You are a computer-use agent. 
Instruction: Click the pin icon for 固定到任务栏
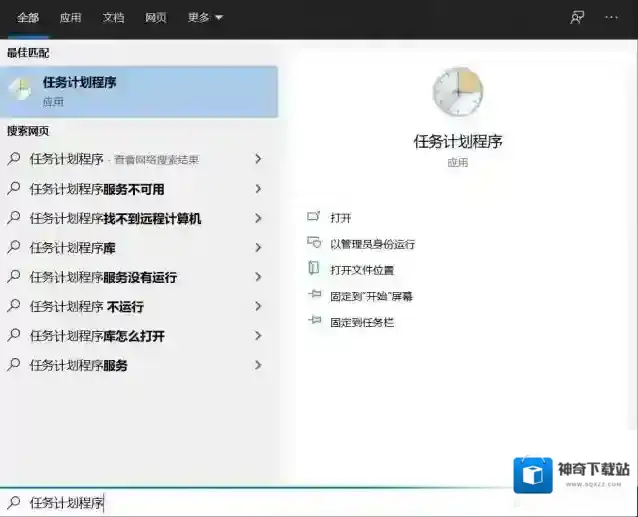coord(314,322)
